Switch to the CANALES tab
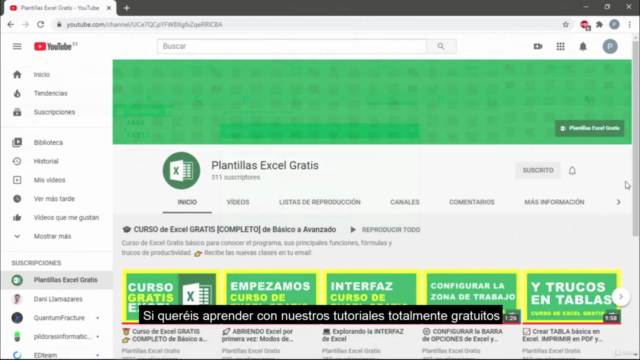Screen dimensions: 640x360 pyautogui.click(x=404, y=202)
